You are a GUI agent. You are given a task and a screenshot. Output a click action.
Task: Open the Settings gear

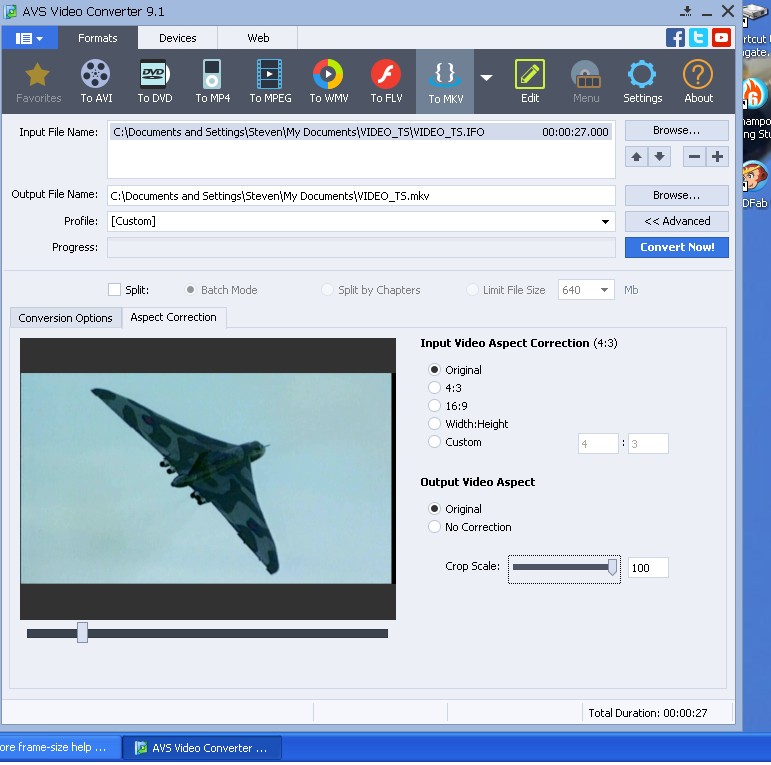[642, 82]
